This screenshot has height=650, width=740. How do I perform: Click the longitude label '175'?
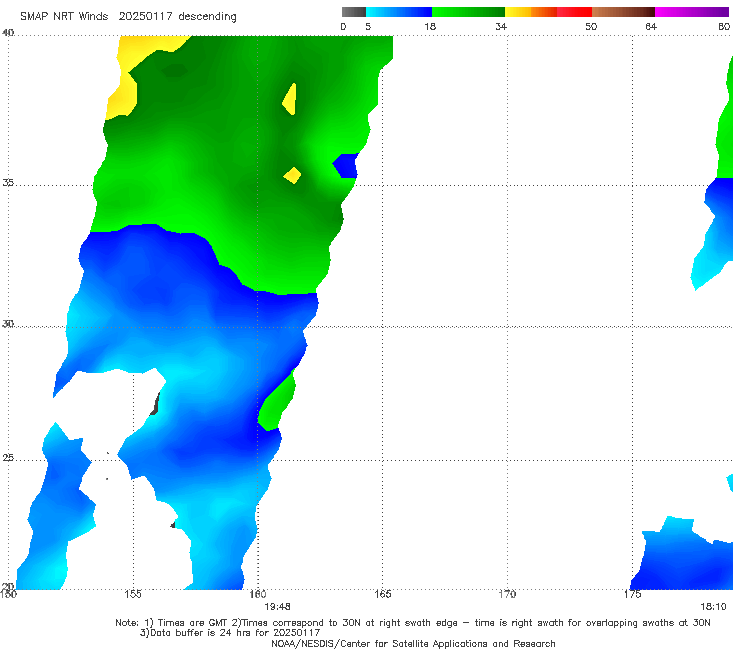pos(632,594)
